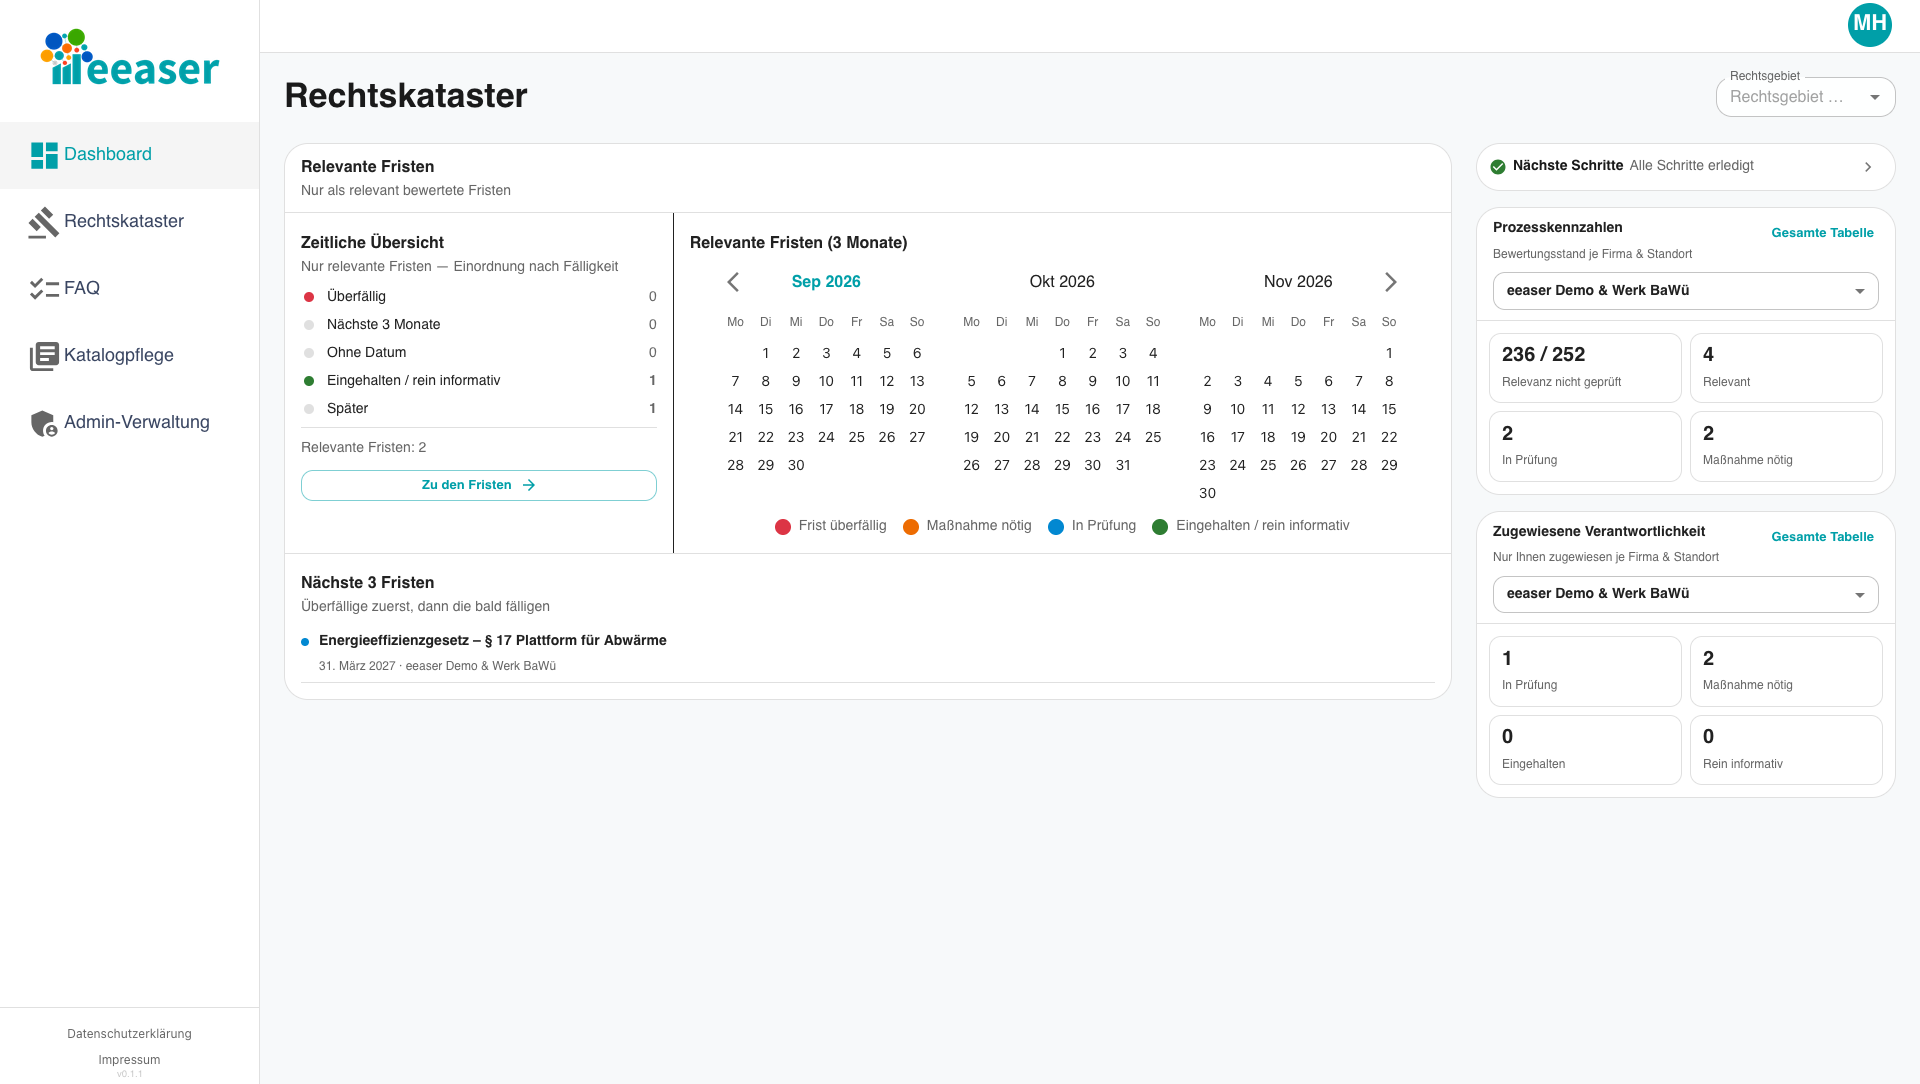Image resolution: width=1920 pixels, height=1084 pixels.
Task: Open Dashboard in the sidebar
Action: [x=129, y=155]
